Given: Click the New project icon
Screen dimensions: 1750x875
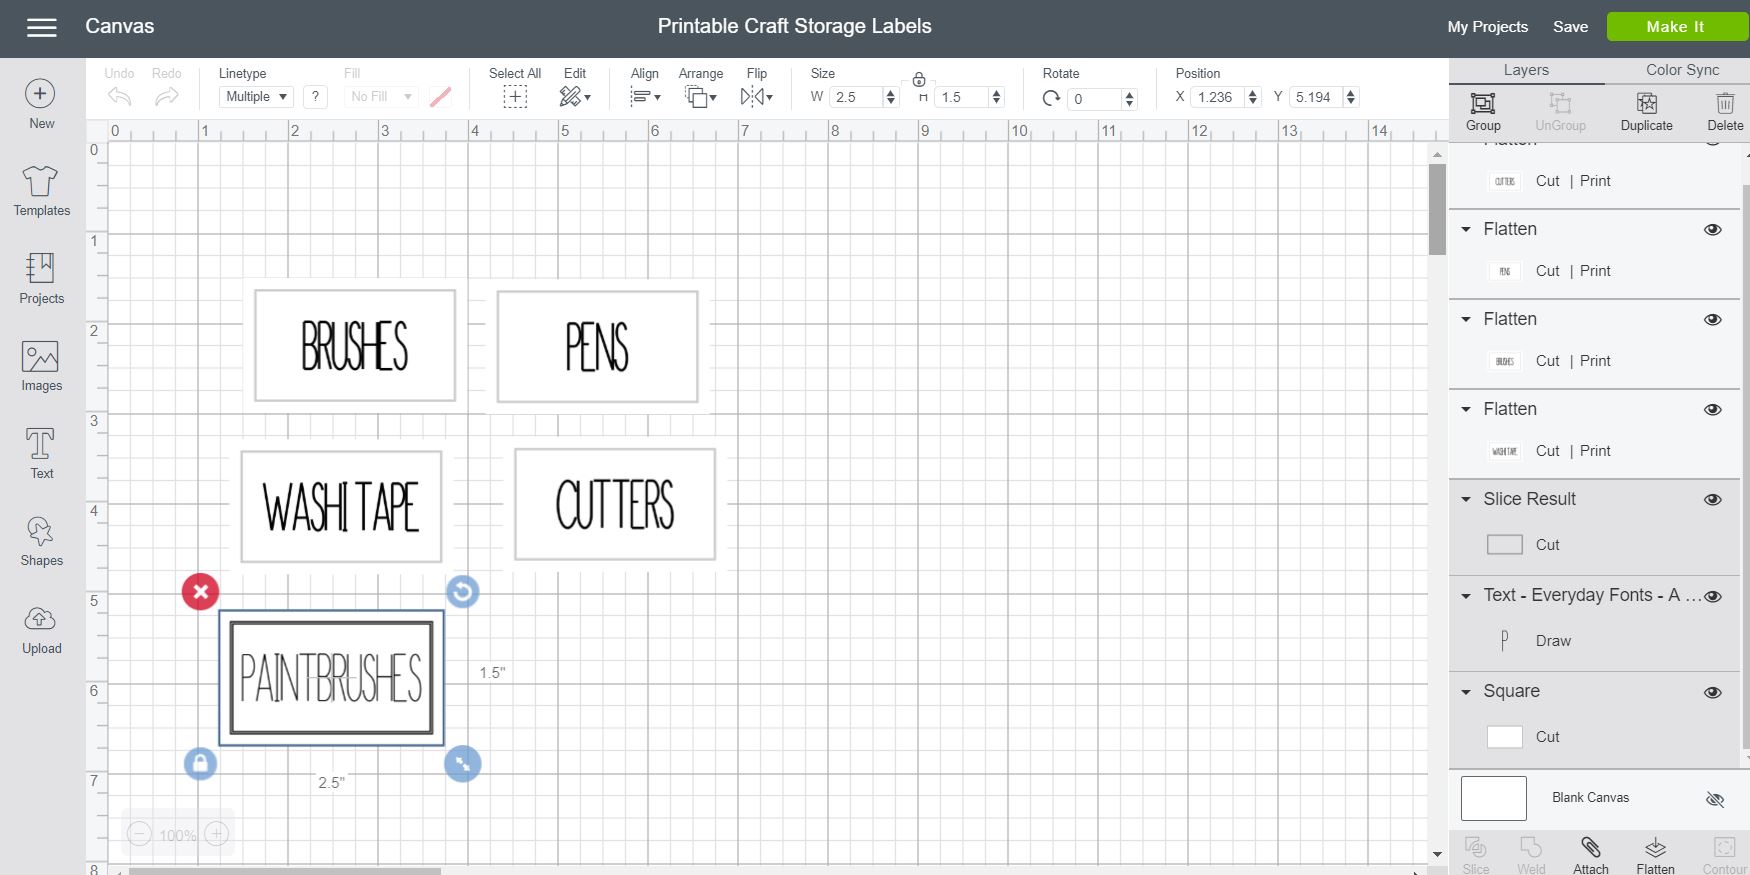Looking at the screenshot, I should click(40, 94).
